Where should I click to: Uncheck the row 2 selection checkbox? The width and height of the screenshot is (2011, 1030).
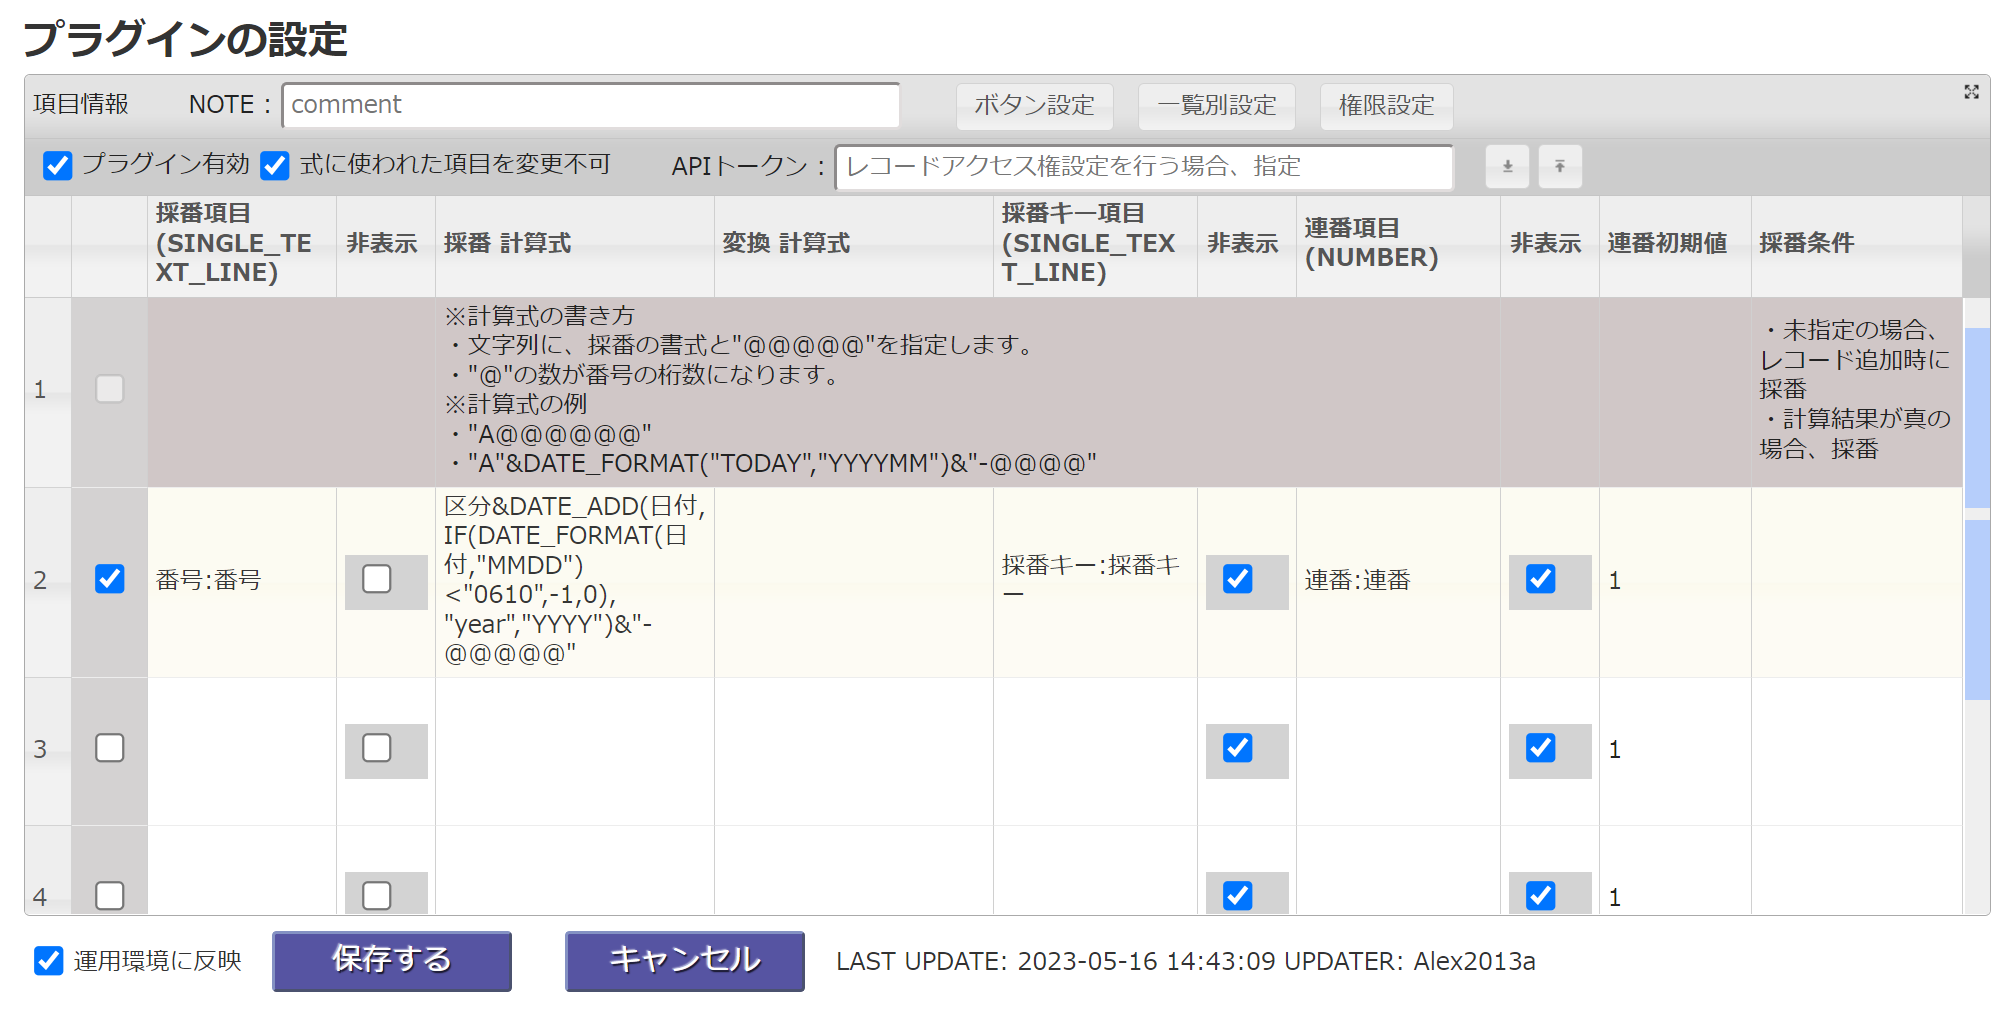[110, 579]
